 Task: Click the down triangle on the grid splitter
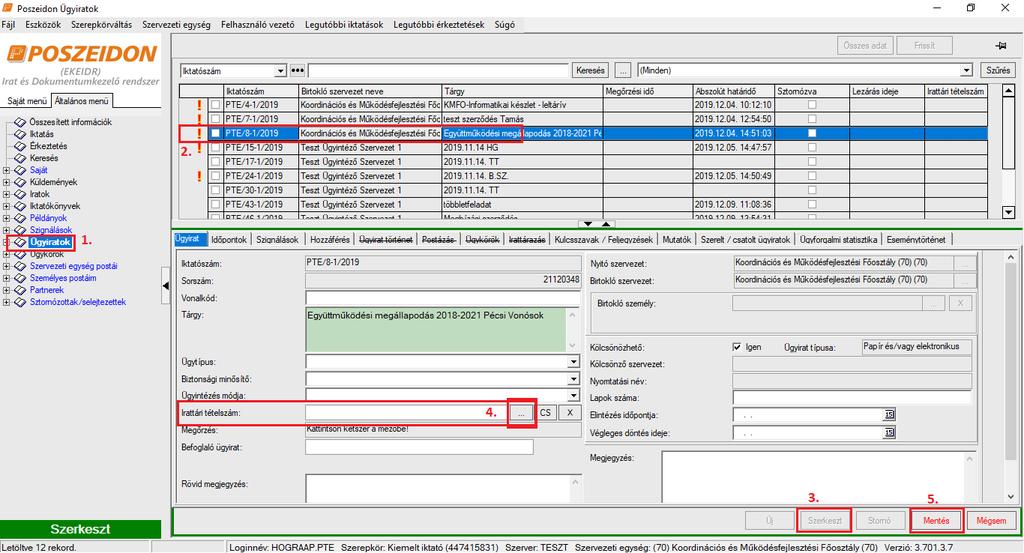click(x=588, y=224)
